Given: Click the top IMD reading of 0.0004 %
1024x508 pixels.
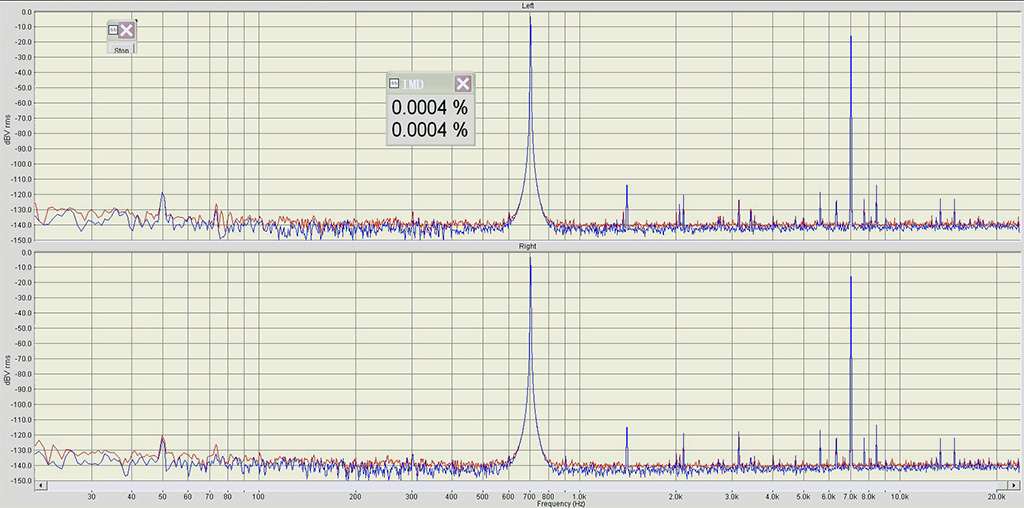Looking at the screenshot, I should [429, 107].
